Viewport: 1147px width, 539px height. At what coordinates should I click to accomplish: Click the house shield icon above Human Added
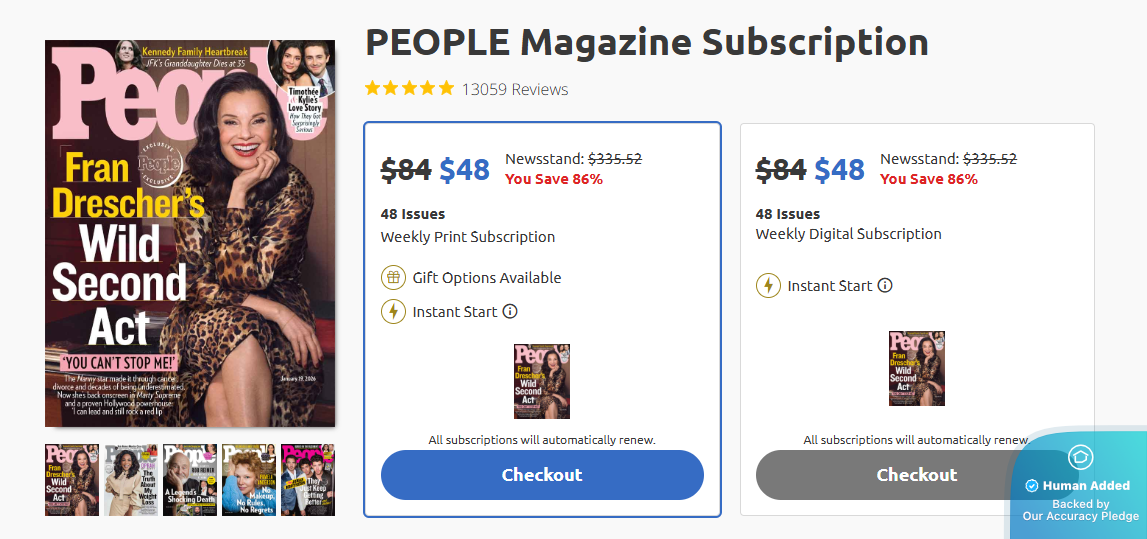pyautogui.click(x=1081, y=457)
